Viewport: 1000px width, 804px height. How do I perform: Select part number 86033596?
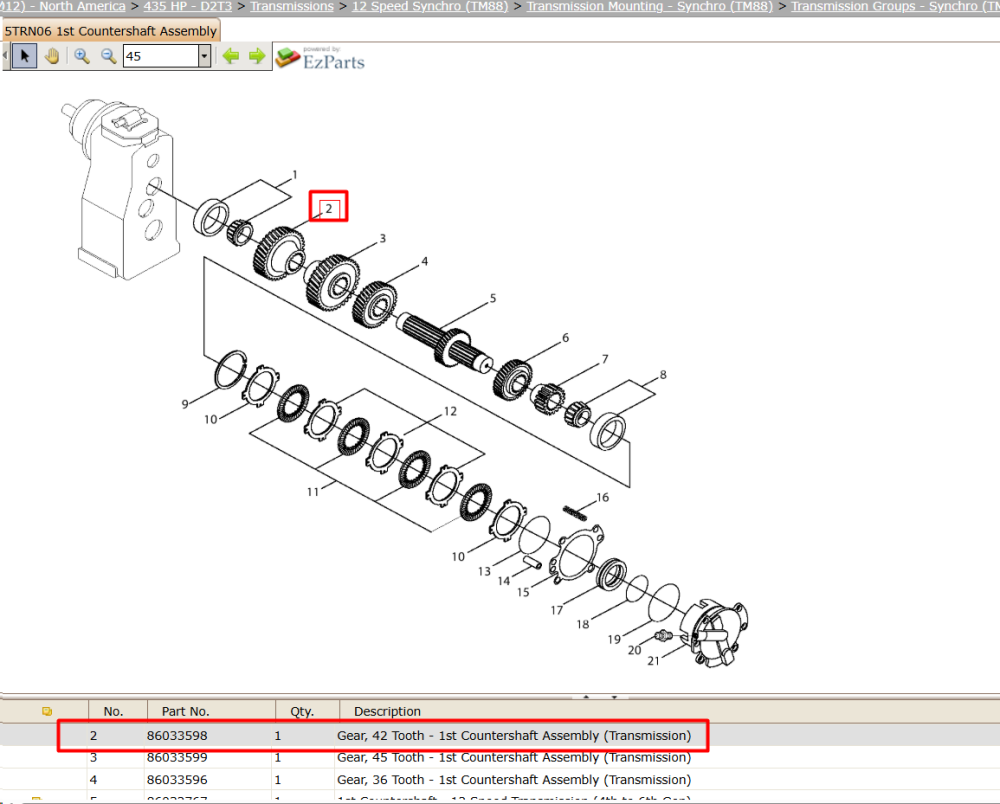pos(177,780)
